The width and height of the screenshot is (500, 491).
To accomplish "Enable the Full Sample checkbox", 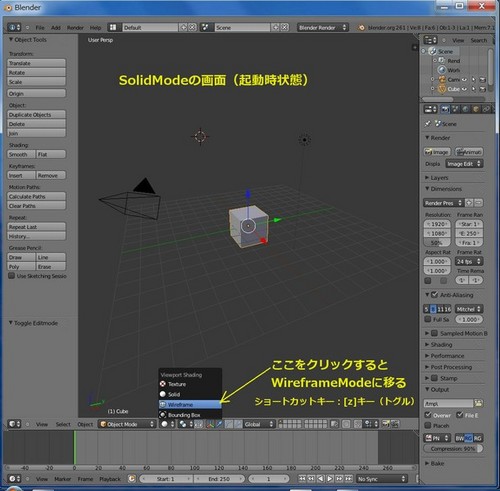I will pyautogui.click(x=428, y=319).
